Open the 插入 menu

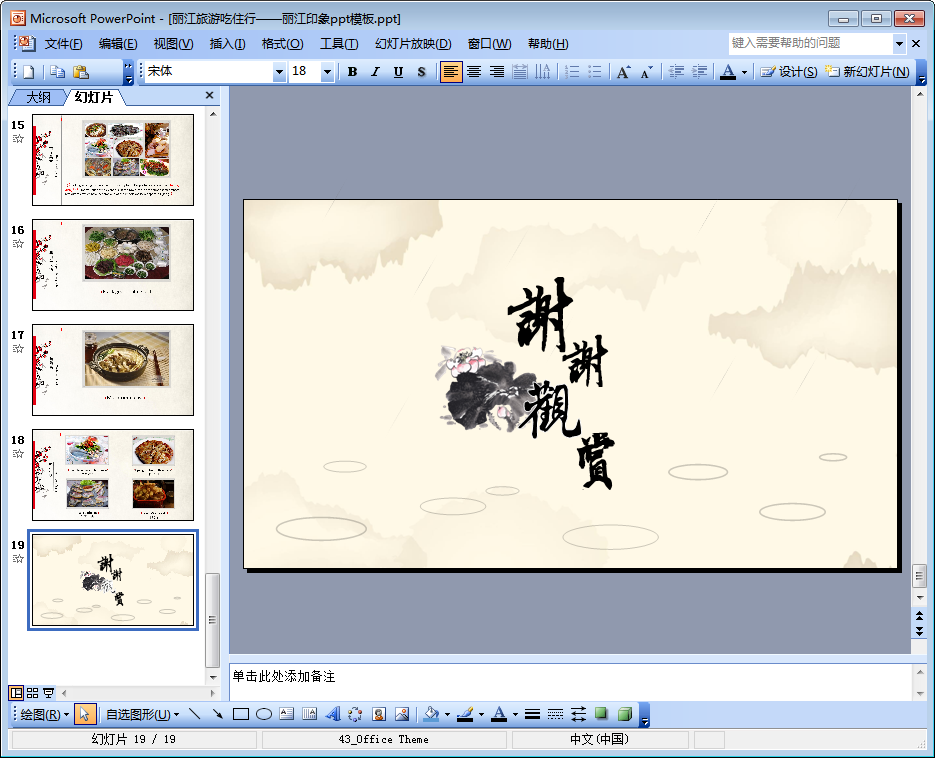[227, 44]
